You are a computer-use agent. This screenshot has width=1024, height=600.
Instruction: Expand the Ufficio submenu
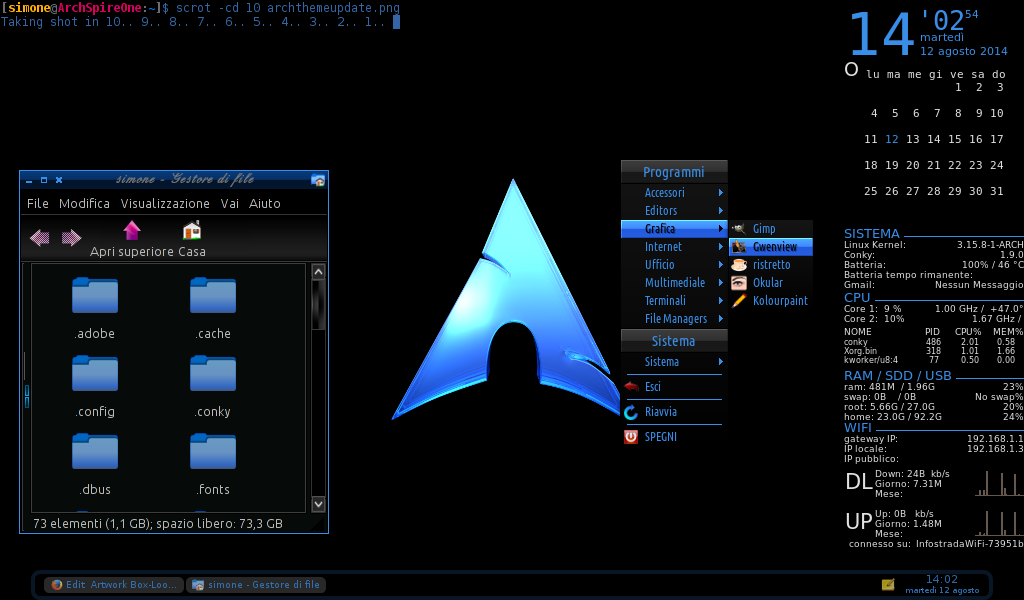coord(674,264)
